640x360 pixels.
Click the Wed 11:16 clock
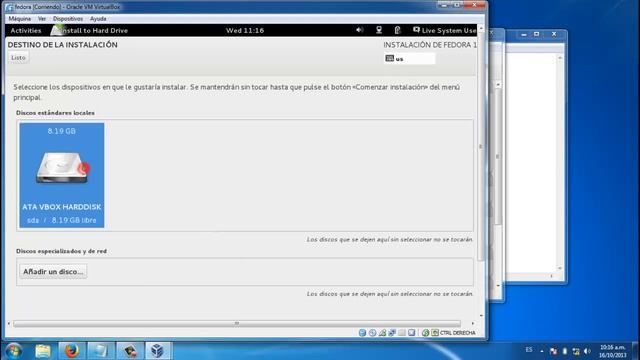(245, 31)
